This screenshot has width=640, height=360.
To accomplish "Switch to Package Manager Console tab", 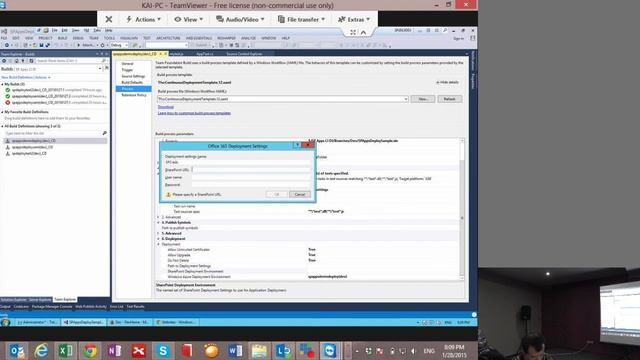I will 52,307.
